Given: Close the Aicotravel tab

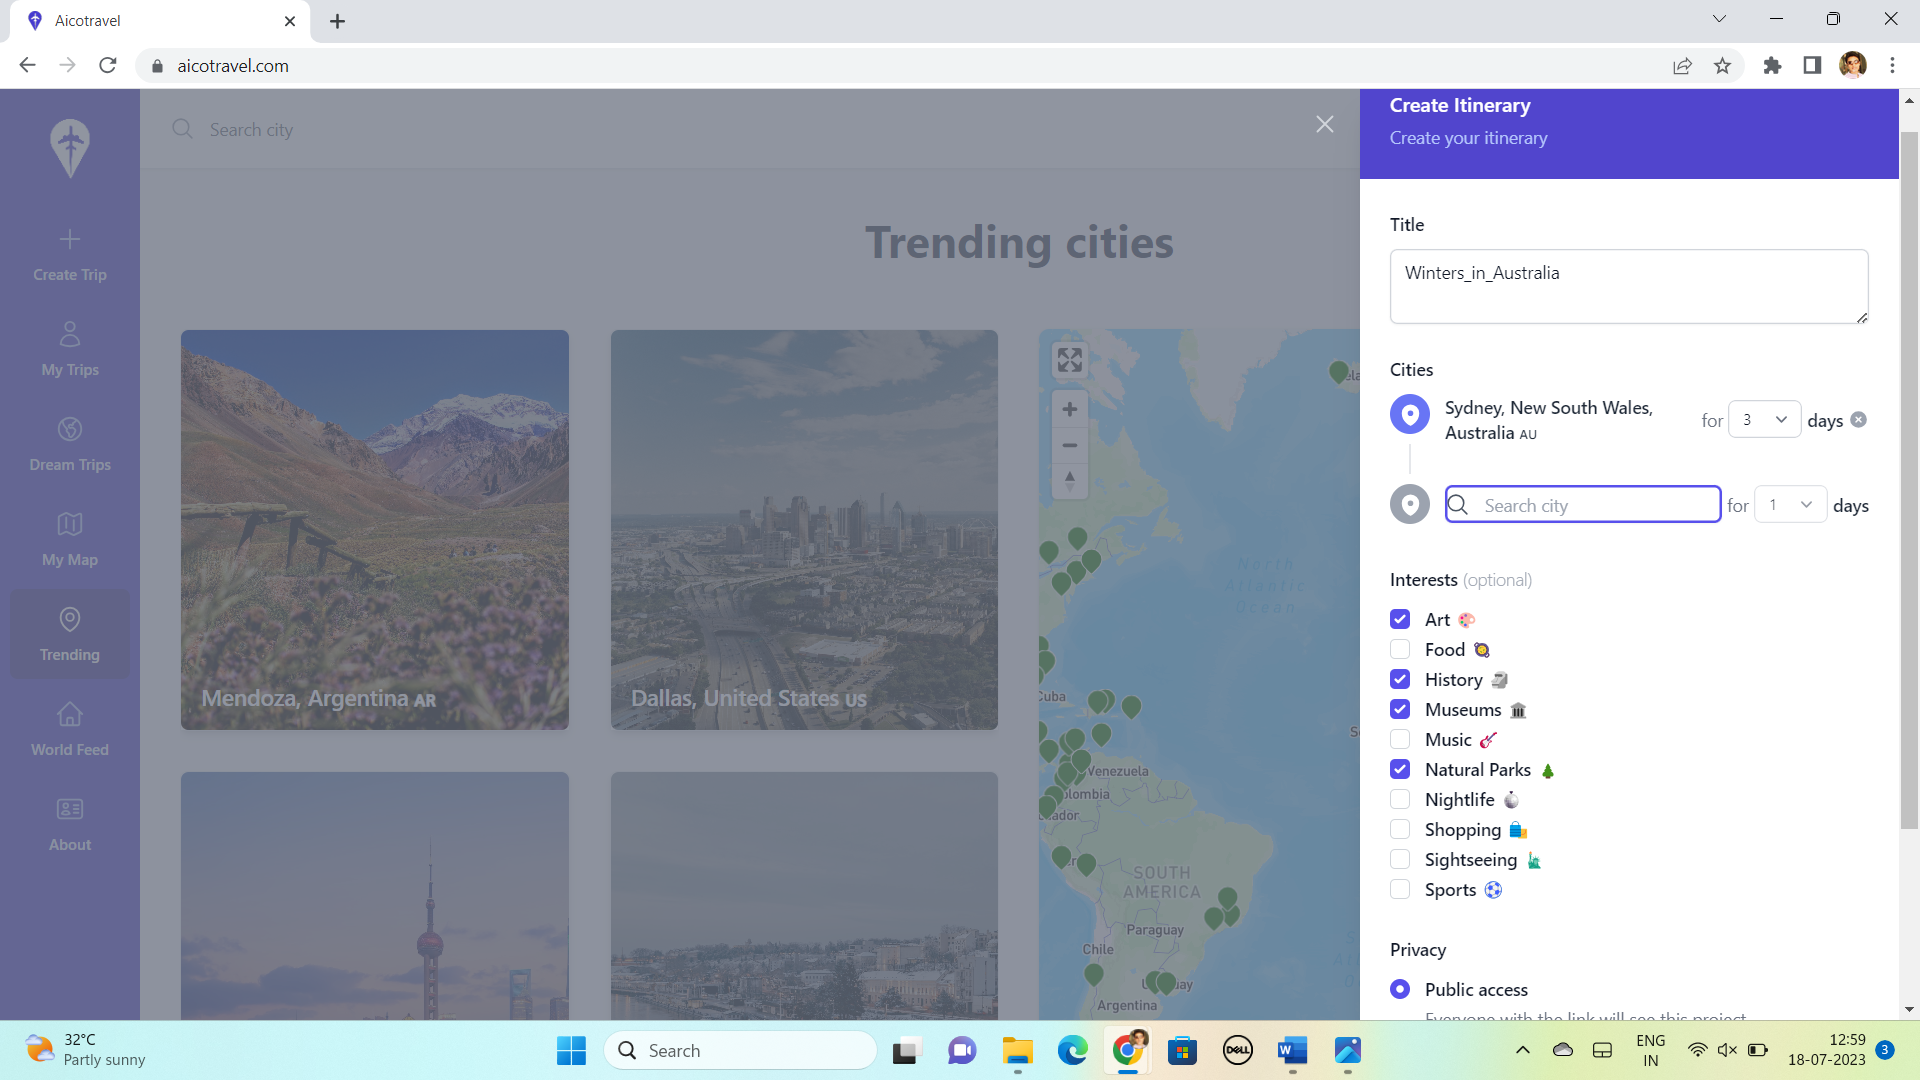Looking at the screenshot, I should (290, 21).
